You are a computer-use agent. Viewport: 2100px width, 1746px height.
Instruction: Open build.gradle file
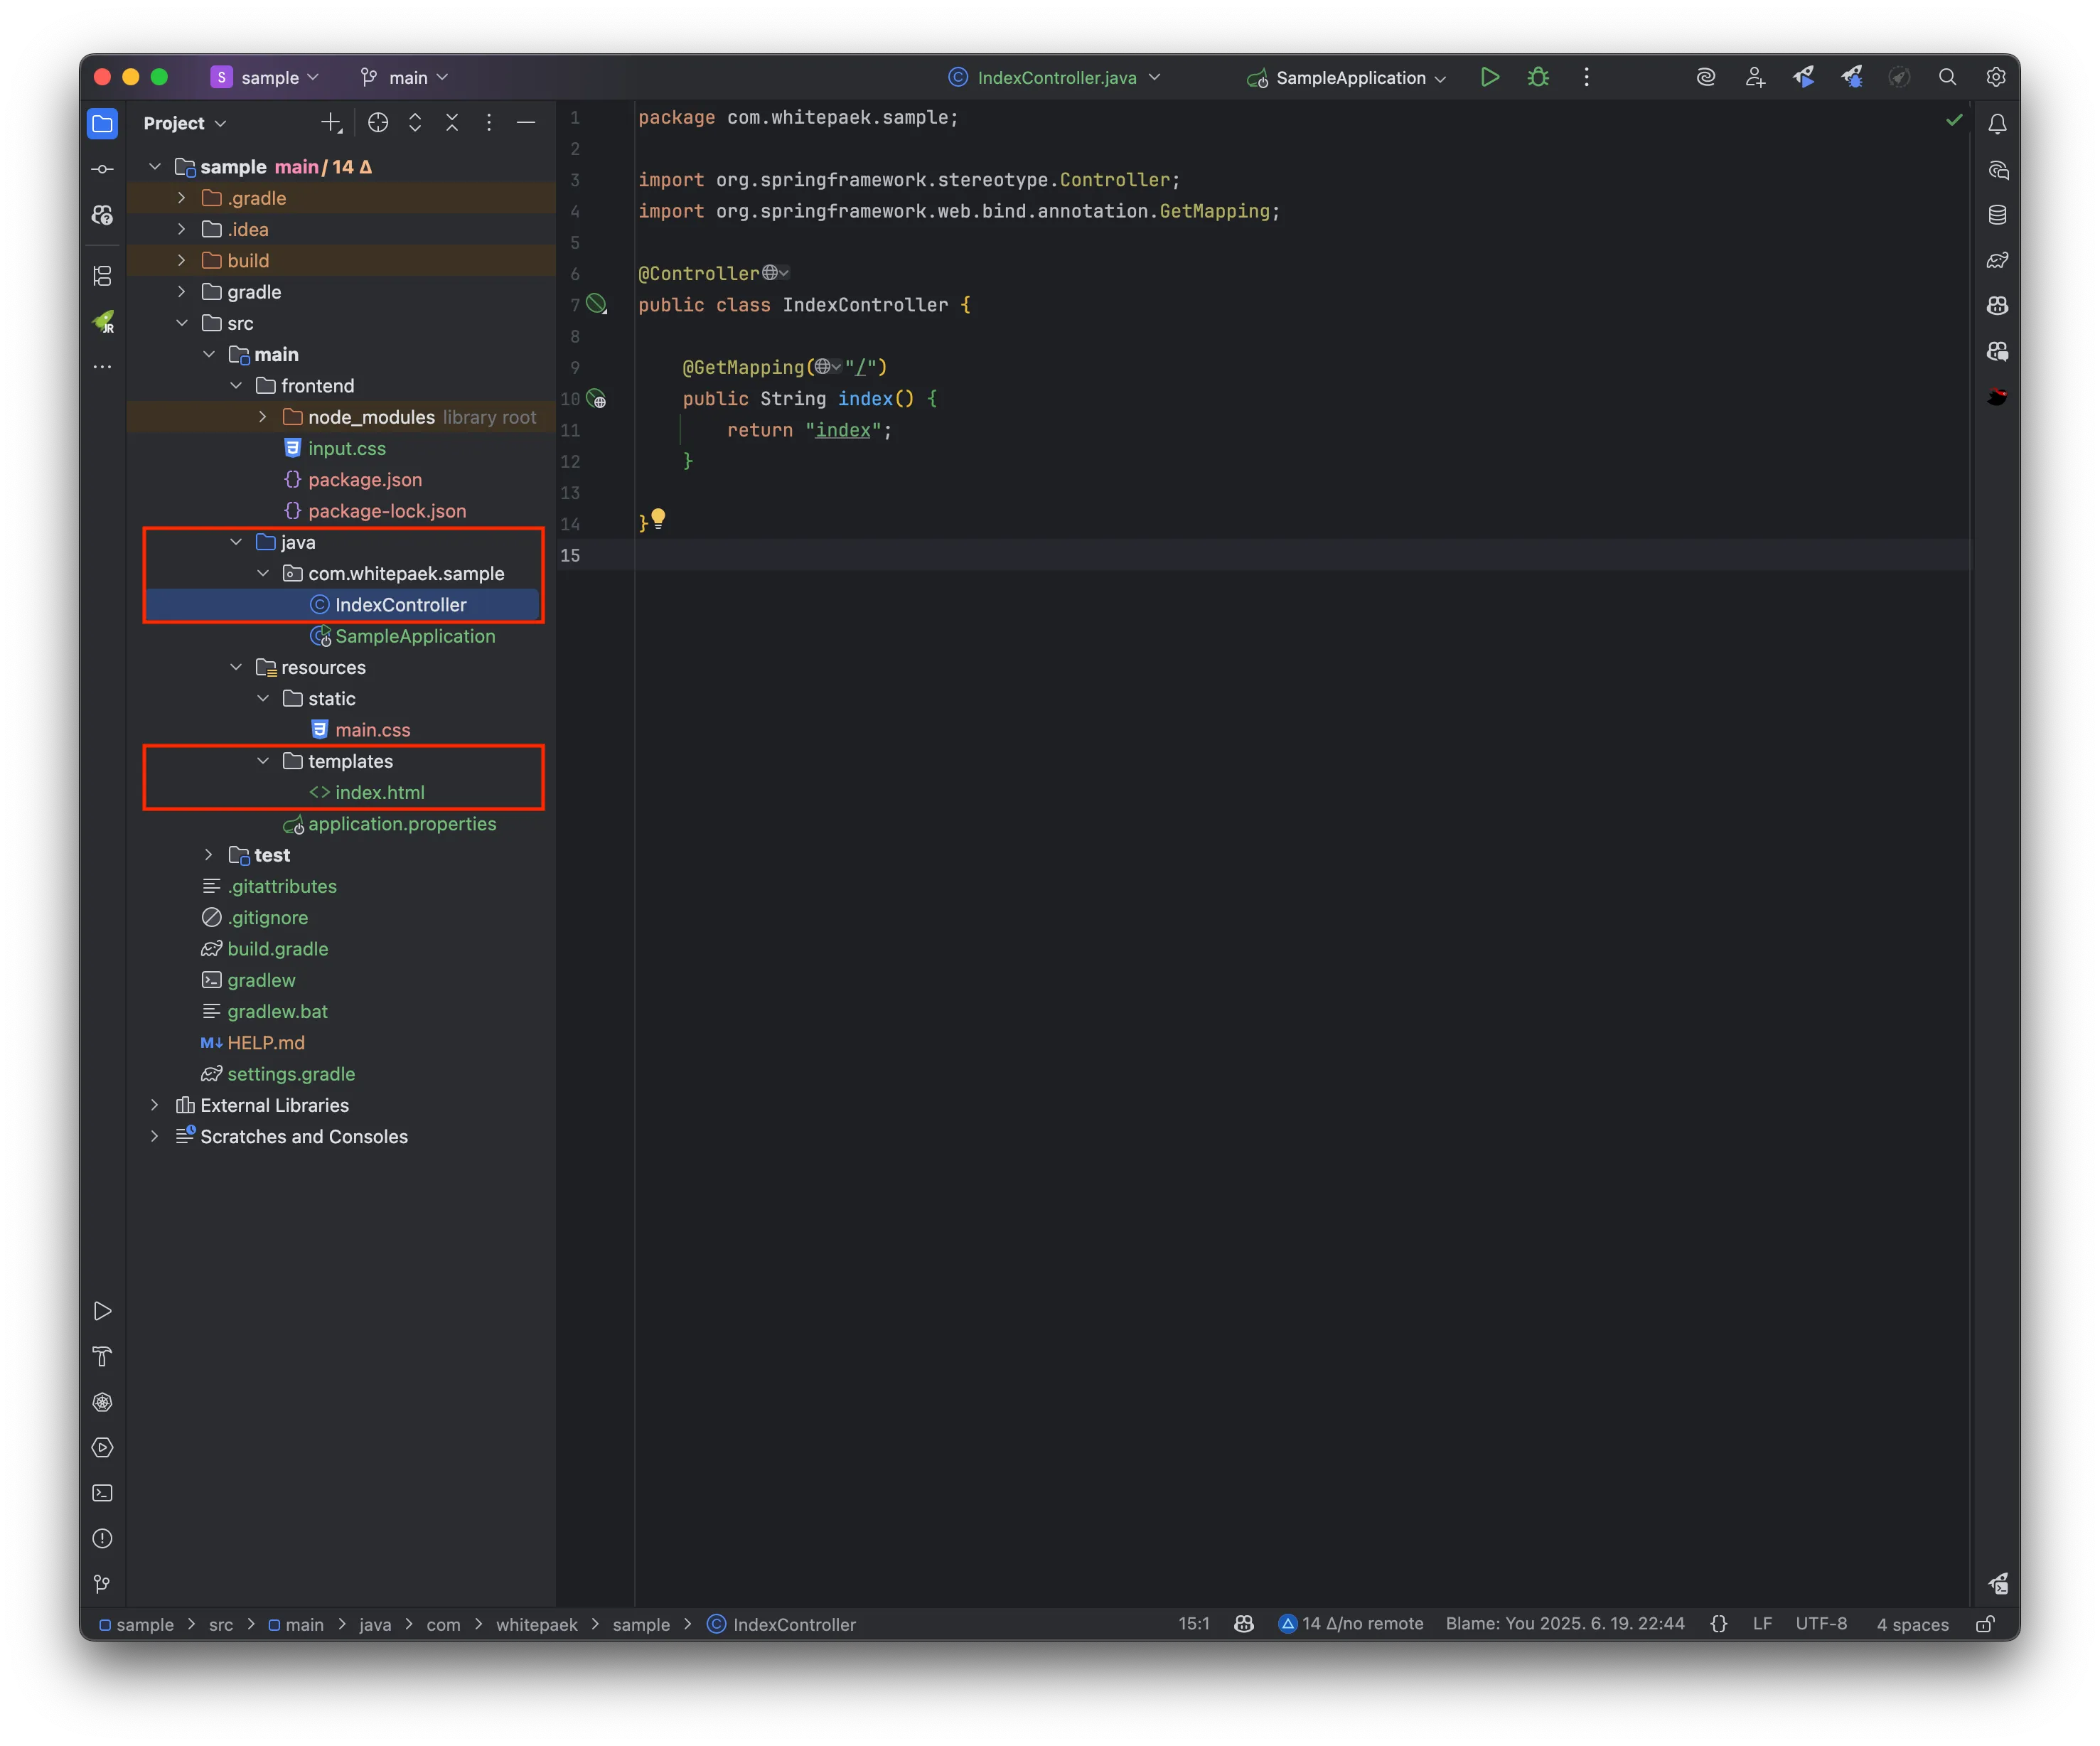click(277, 949)
